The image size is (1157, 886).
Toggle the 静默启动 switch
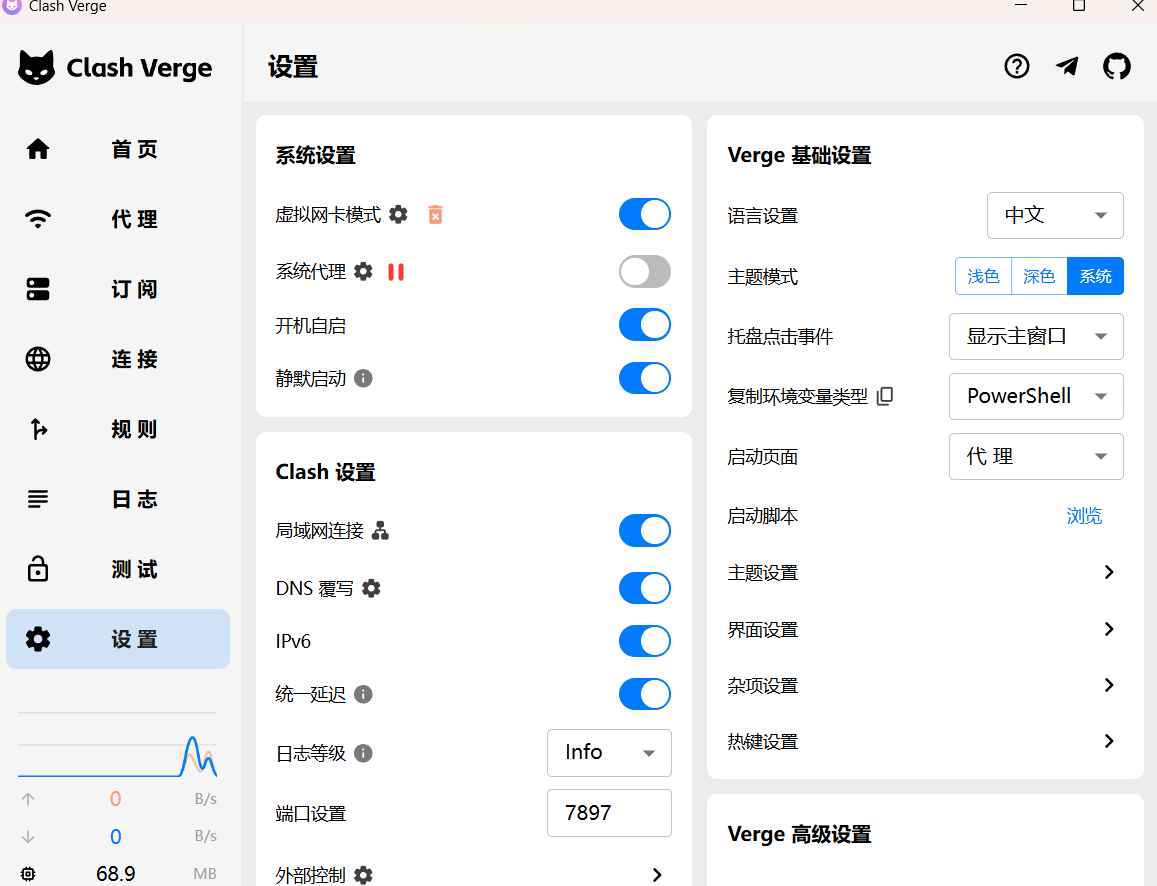tap(645, 378)
